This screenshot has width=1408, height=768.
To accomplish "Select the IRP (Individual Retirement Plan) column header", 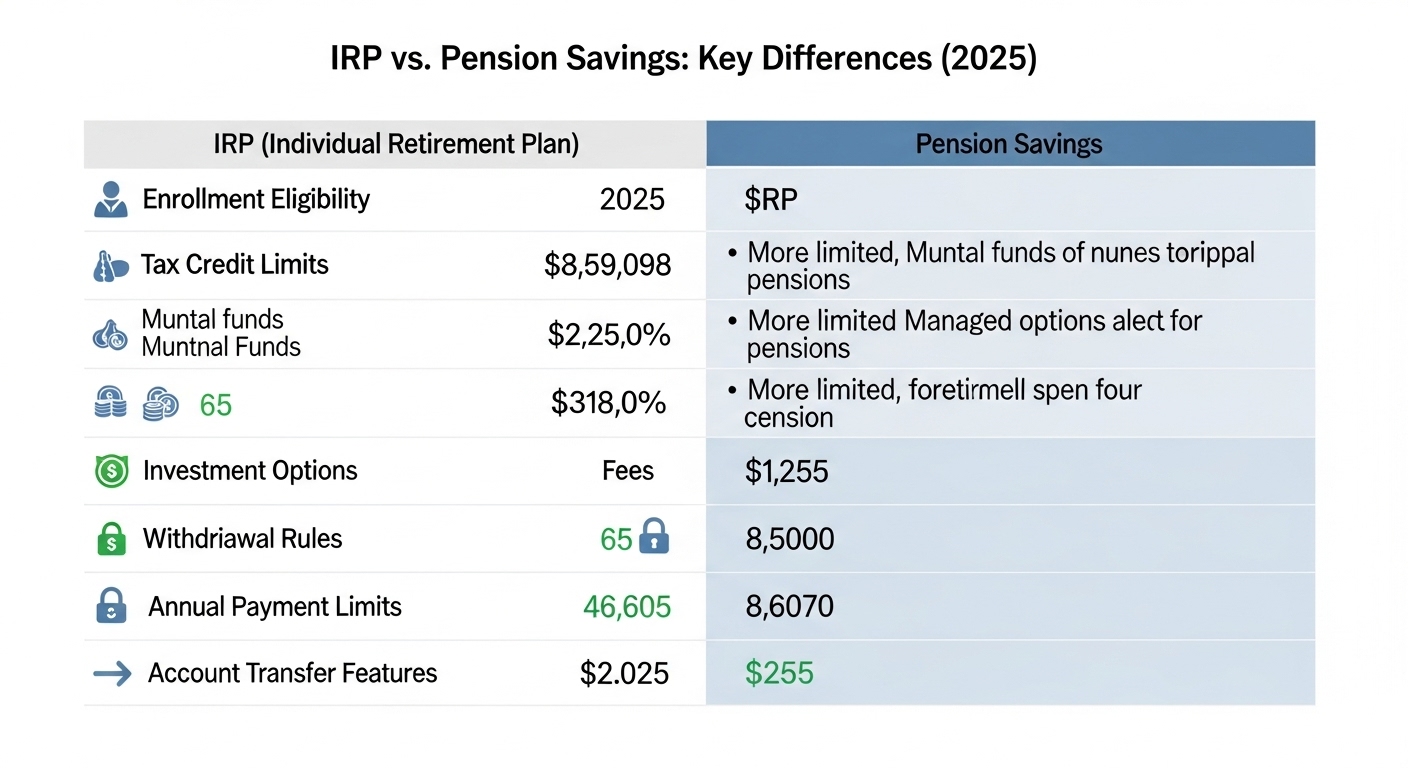I will coord(396,144).
